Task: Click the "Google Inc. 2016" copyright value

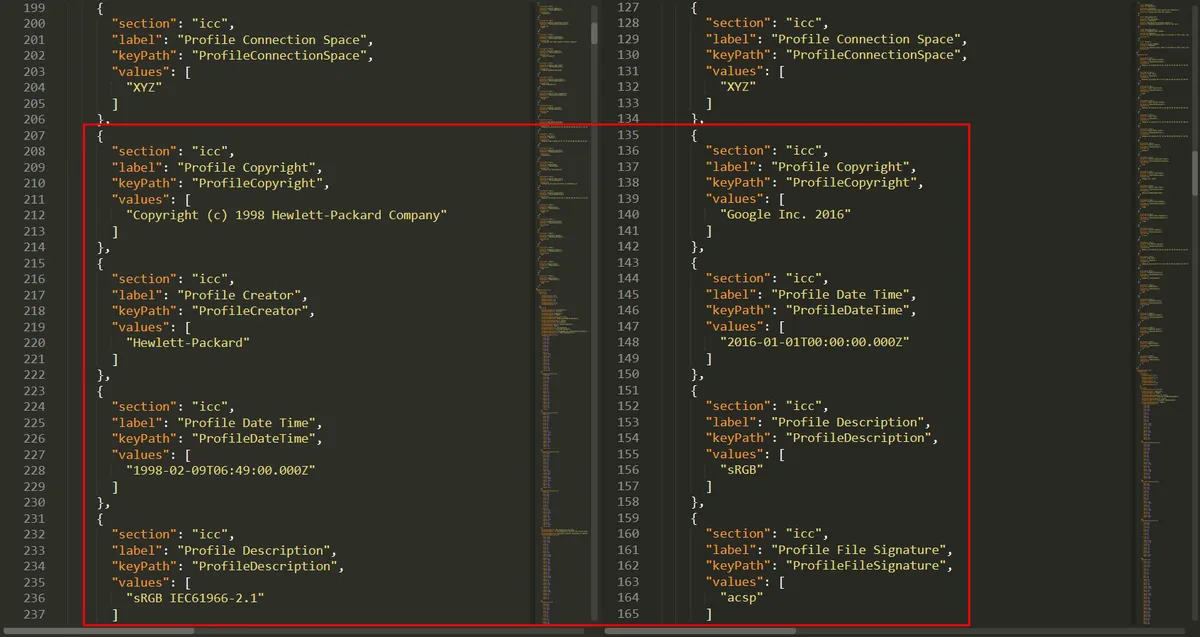Action: click(785, 214)
